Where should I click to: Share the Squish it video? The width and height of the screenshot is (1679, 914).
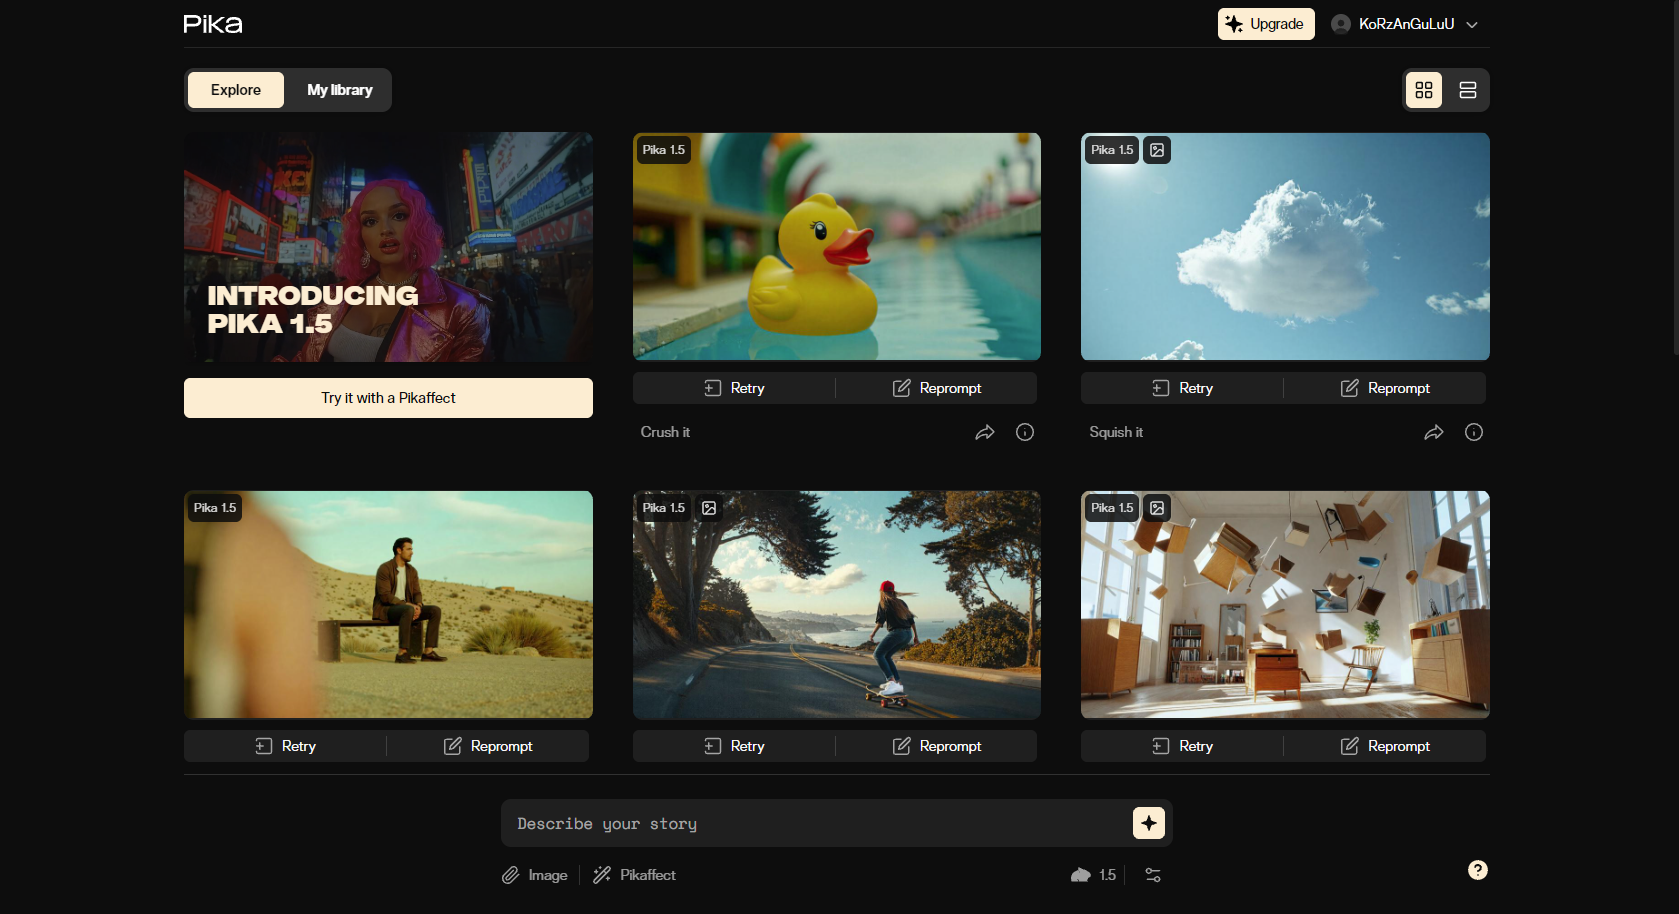point(1434,432)
